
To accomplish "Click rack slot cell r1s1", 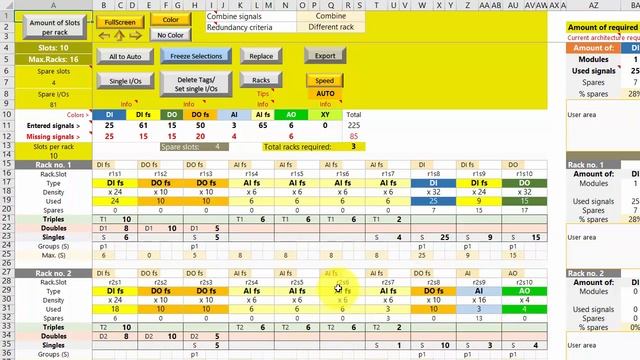I will [x=115, y=174].
